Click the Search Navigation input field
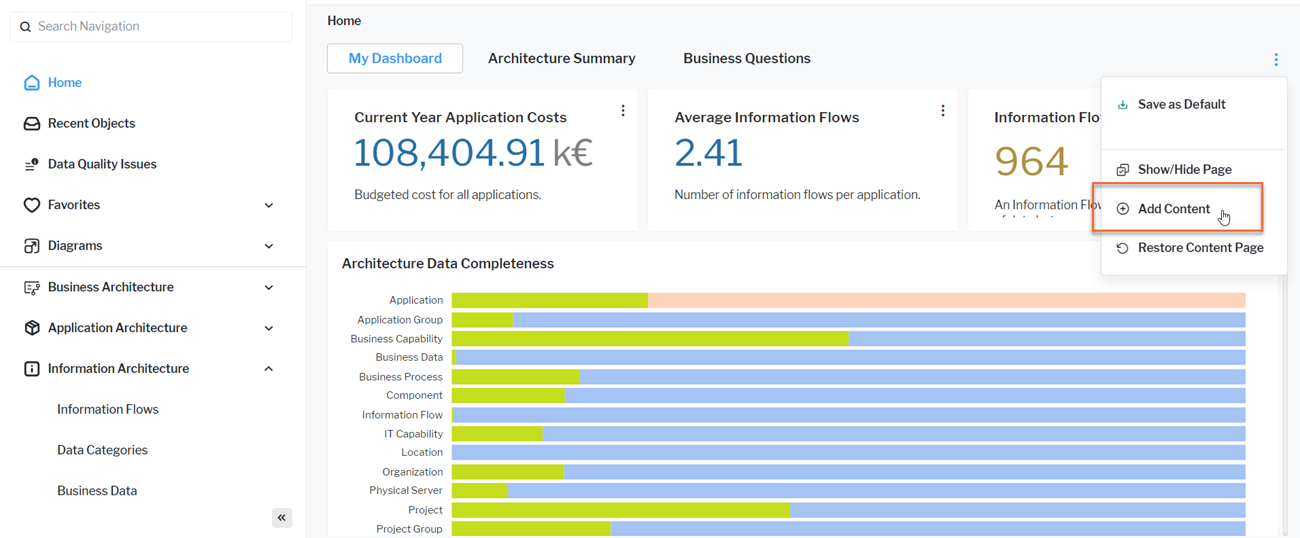 (160, 27)
